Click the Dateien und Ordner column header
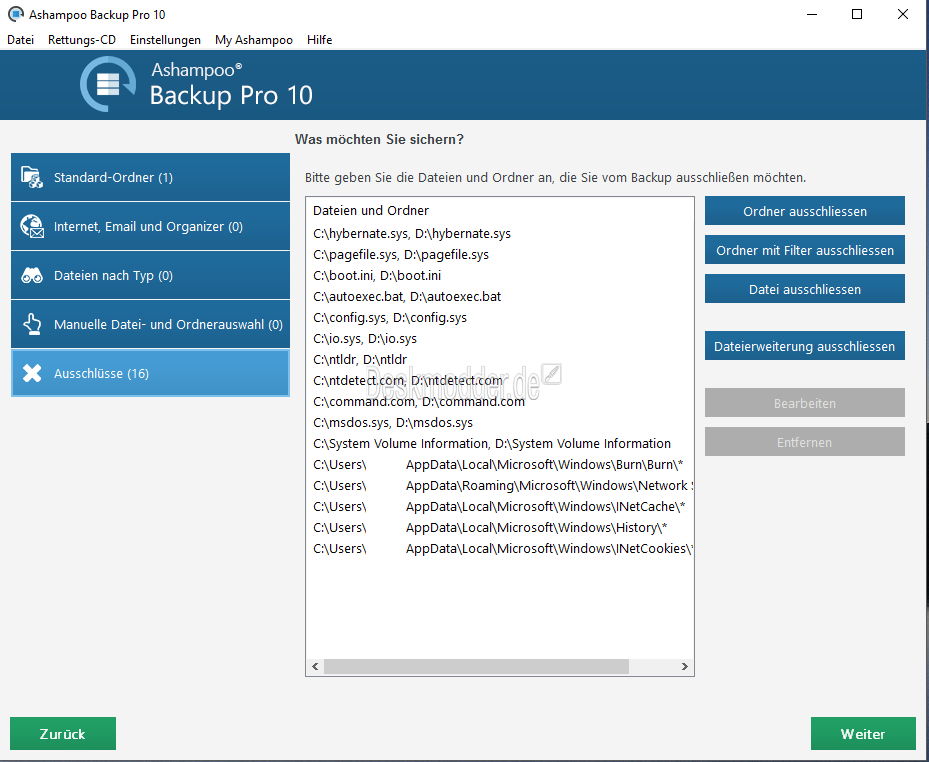This screenshot has width=929, height=762. [x=371, y=210]
